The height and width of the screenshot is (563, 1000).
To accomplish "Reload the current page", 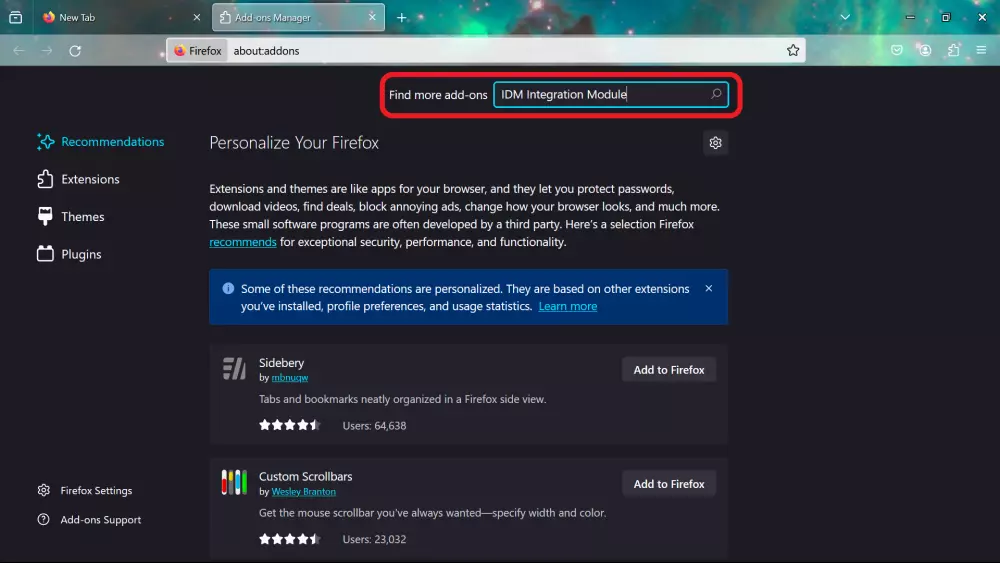I will tap(75, 50).
